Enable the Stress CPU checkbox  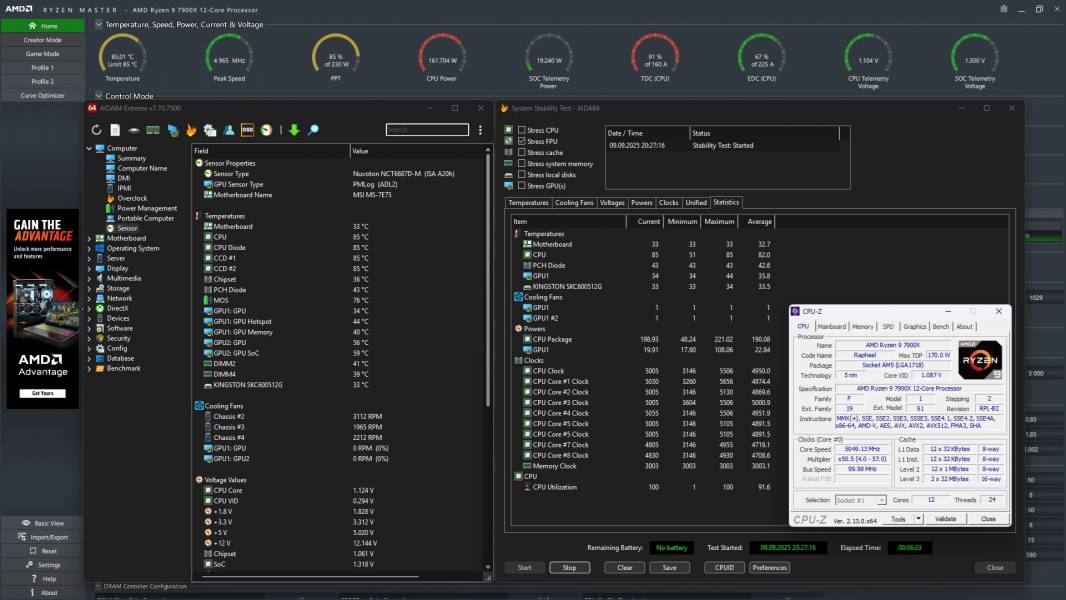pyautogui.click(x=522, y=130)
